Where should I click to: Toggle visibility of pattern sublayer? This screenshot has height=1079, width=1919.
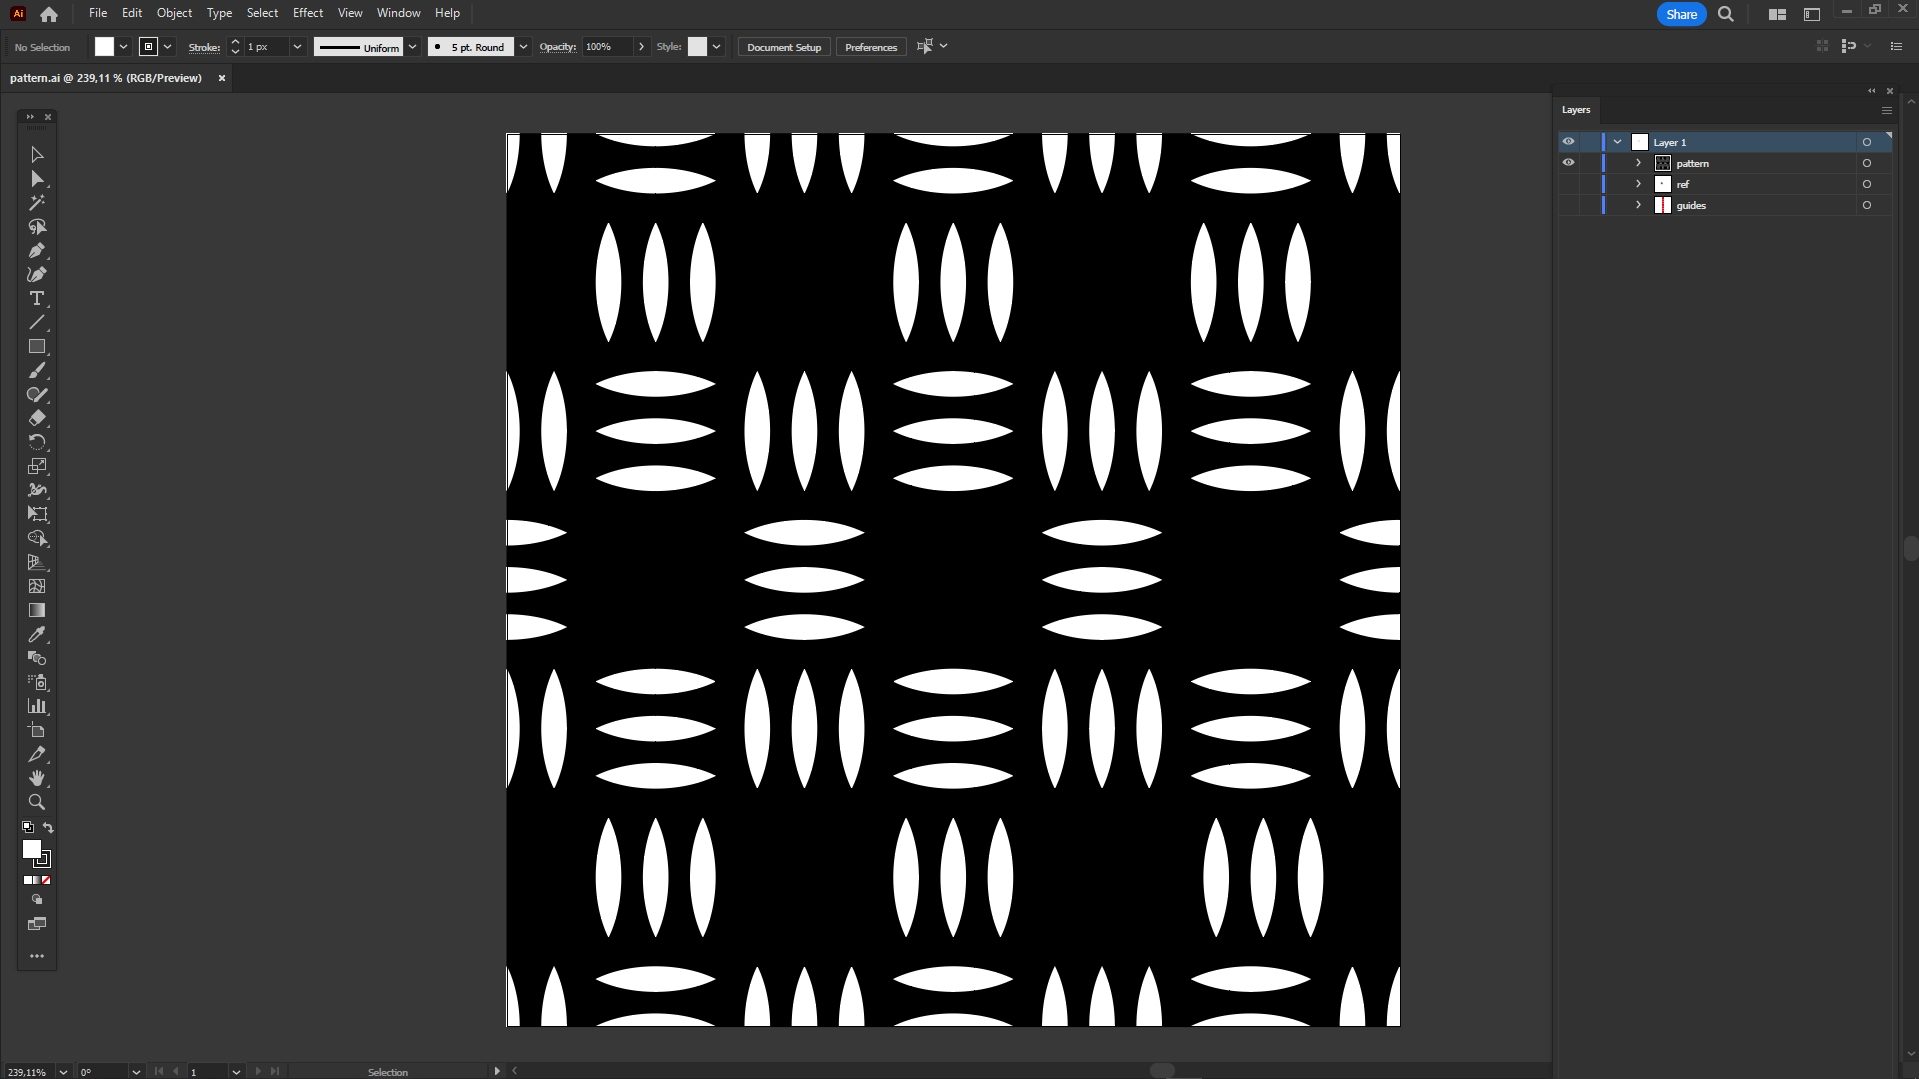[x=1568, y=163]
